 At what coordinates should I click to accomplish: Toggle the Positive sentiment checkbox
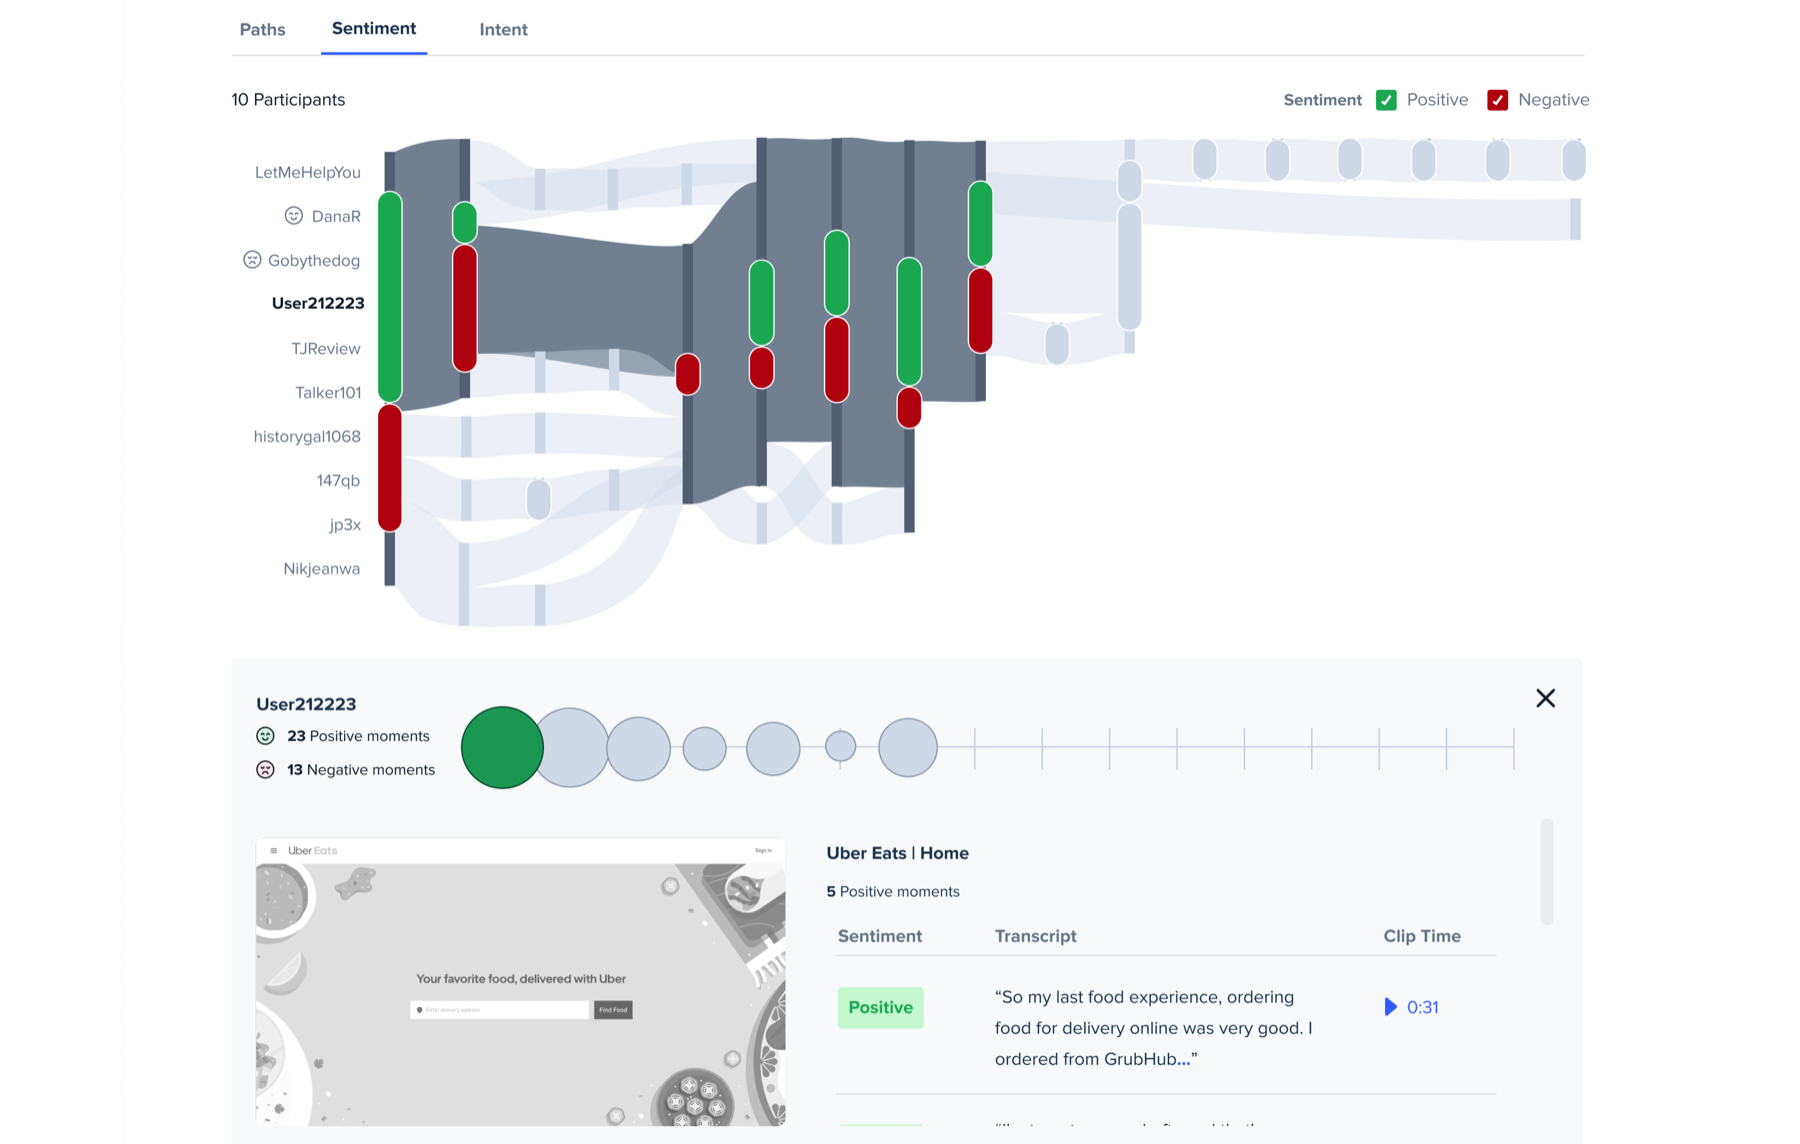click(1386, 100)
